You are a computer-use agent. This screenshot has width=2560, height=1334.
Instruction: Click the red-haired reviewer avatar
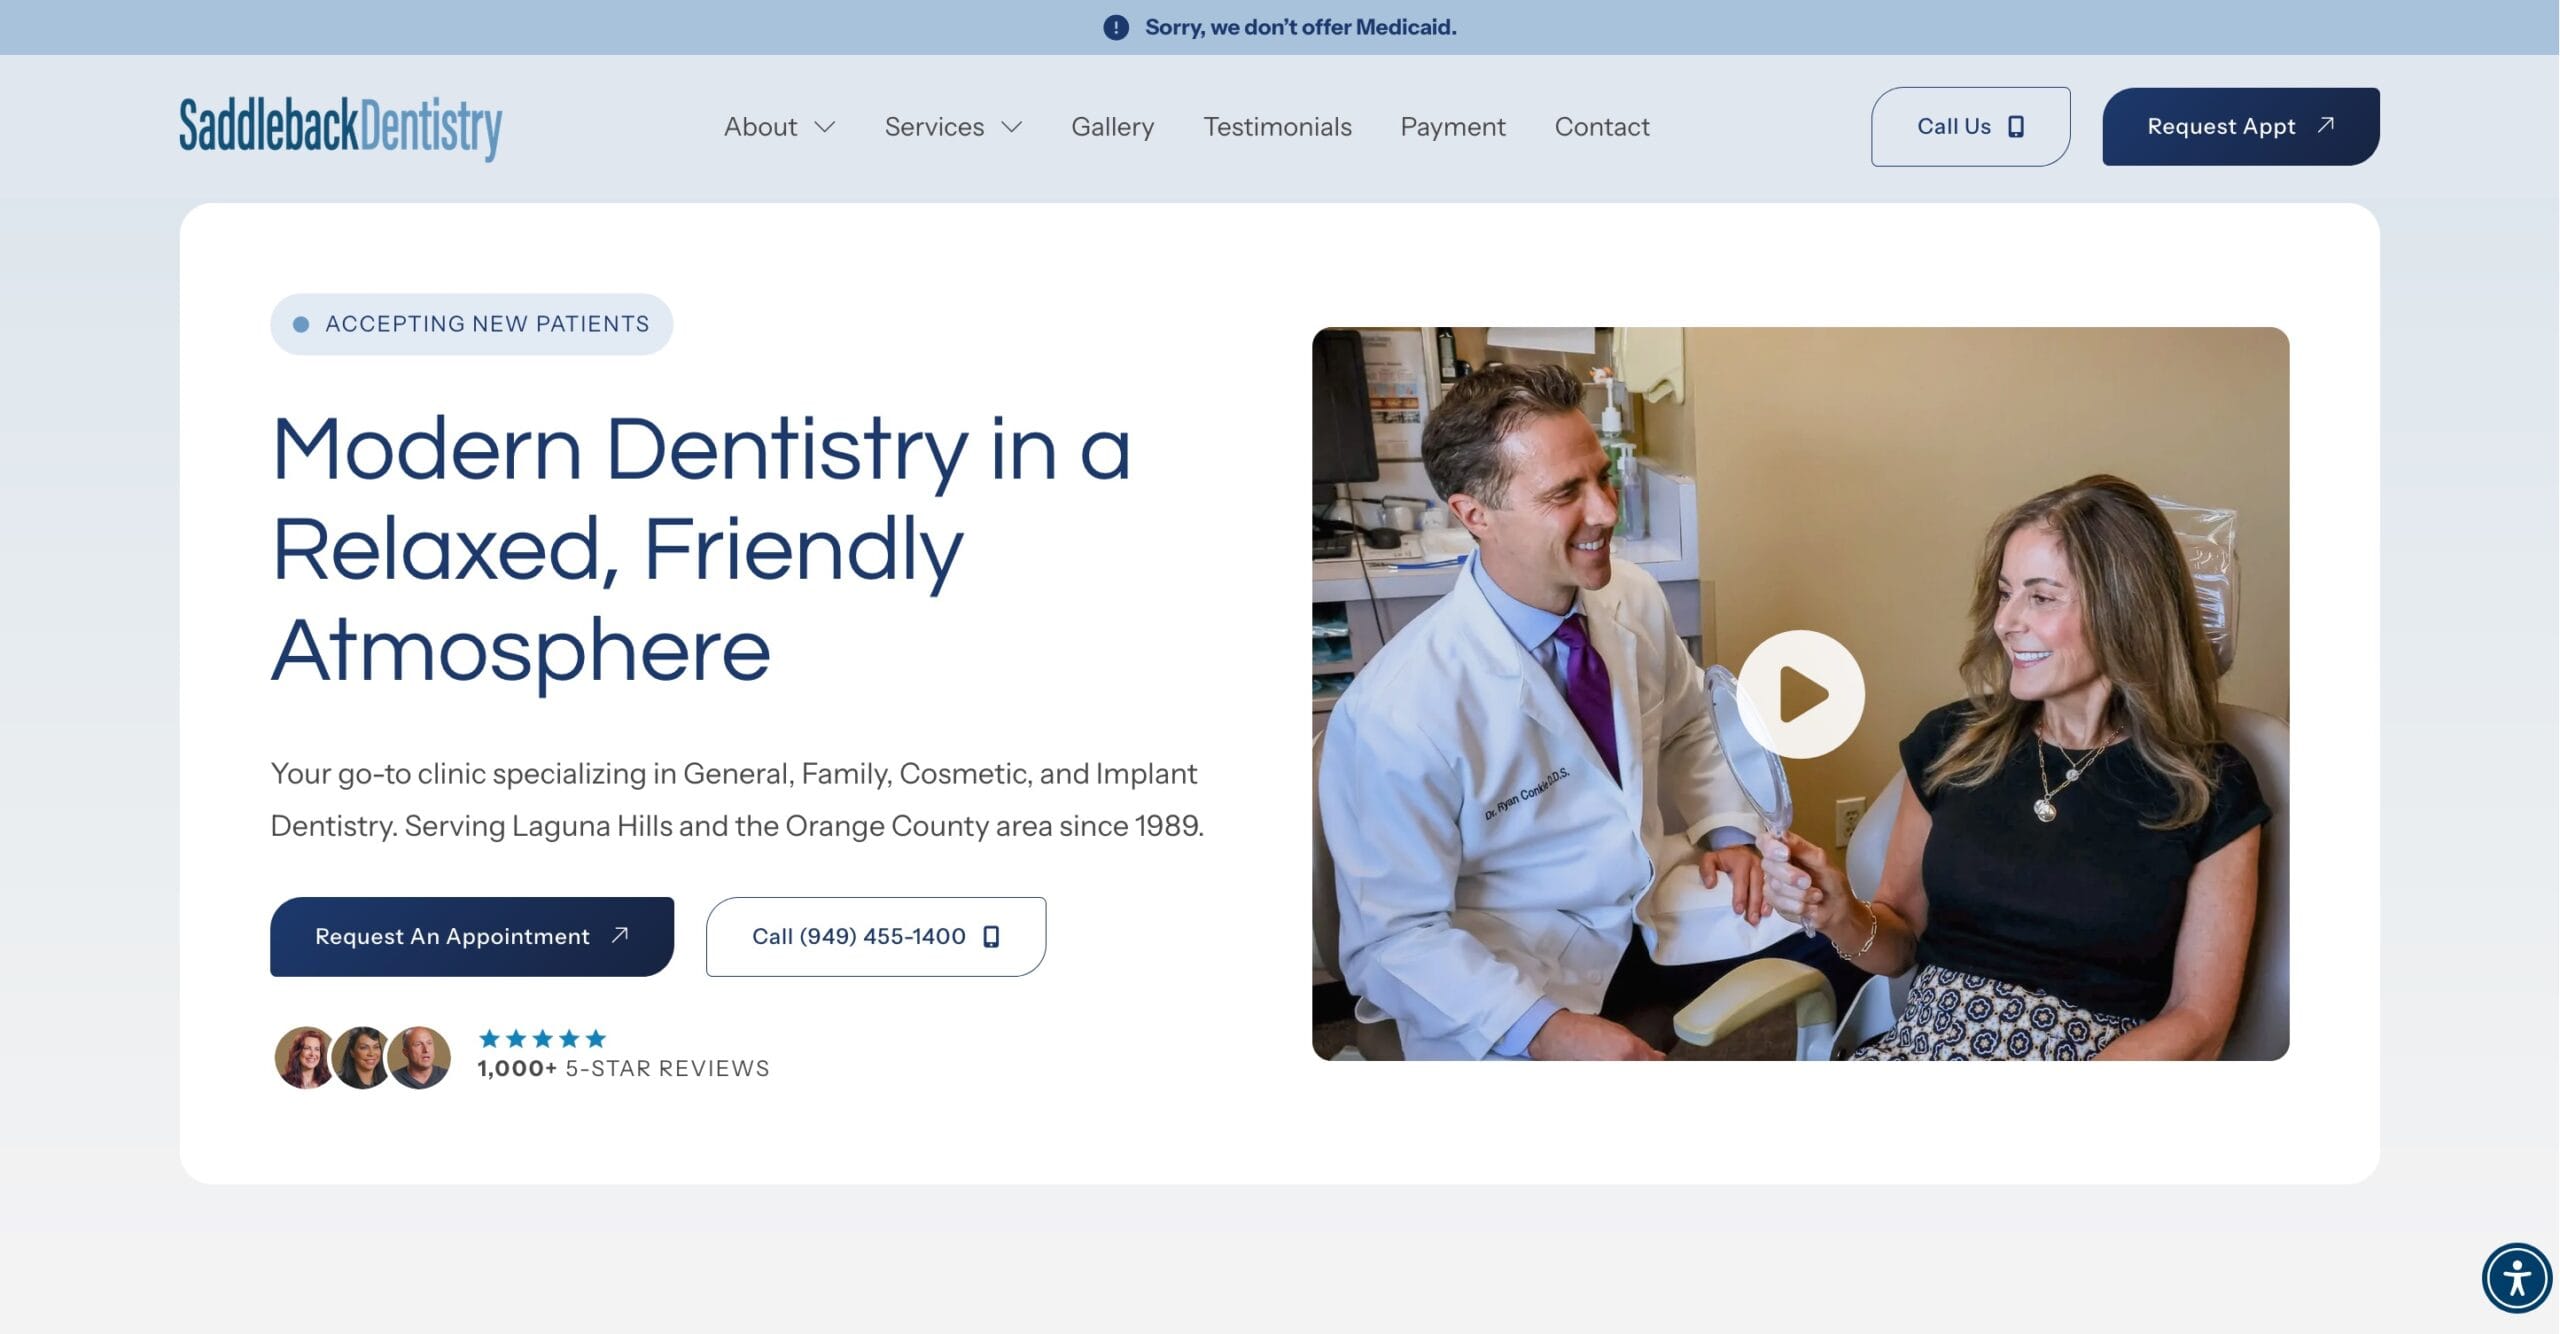[x=304, y=1057]
